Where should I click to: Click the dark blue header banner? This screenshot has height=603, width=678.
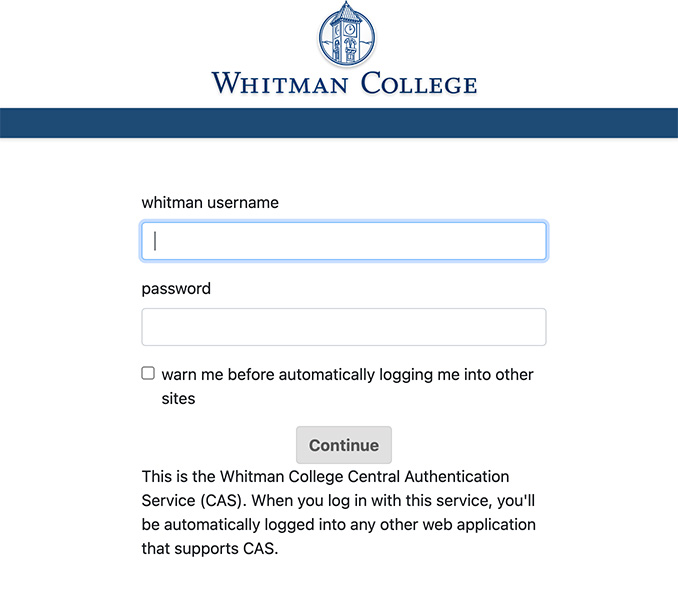[x=339, y=122]
